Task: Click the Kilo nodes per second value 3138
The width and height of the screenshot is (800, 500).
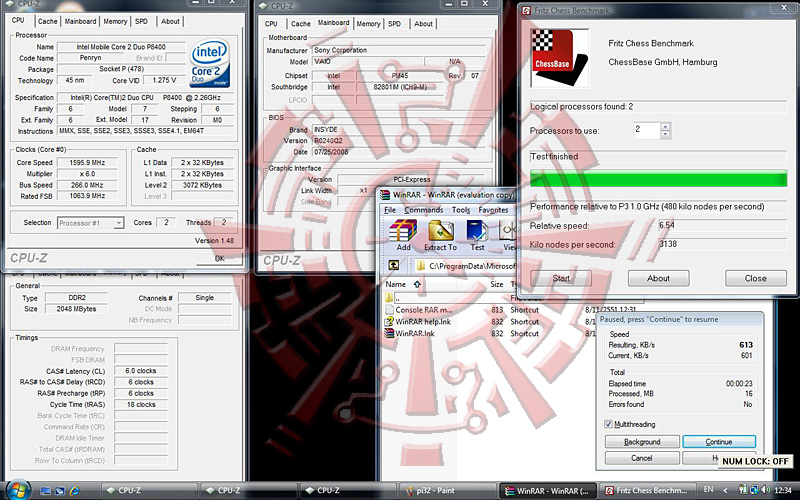Action: 721,244
